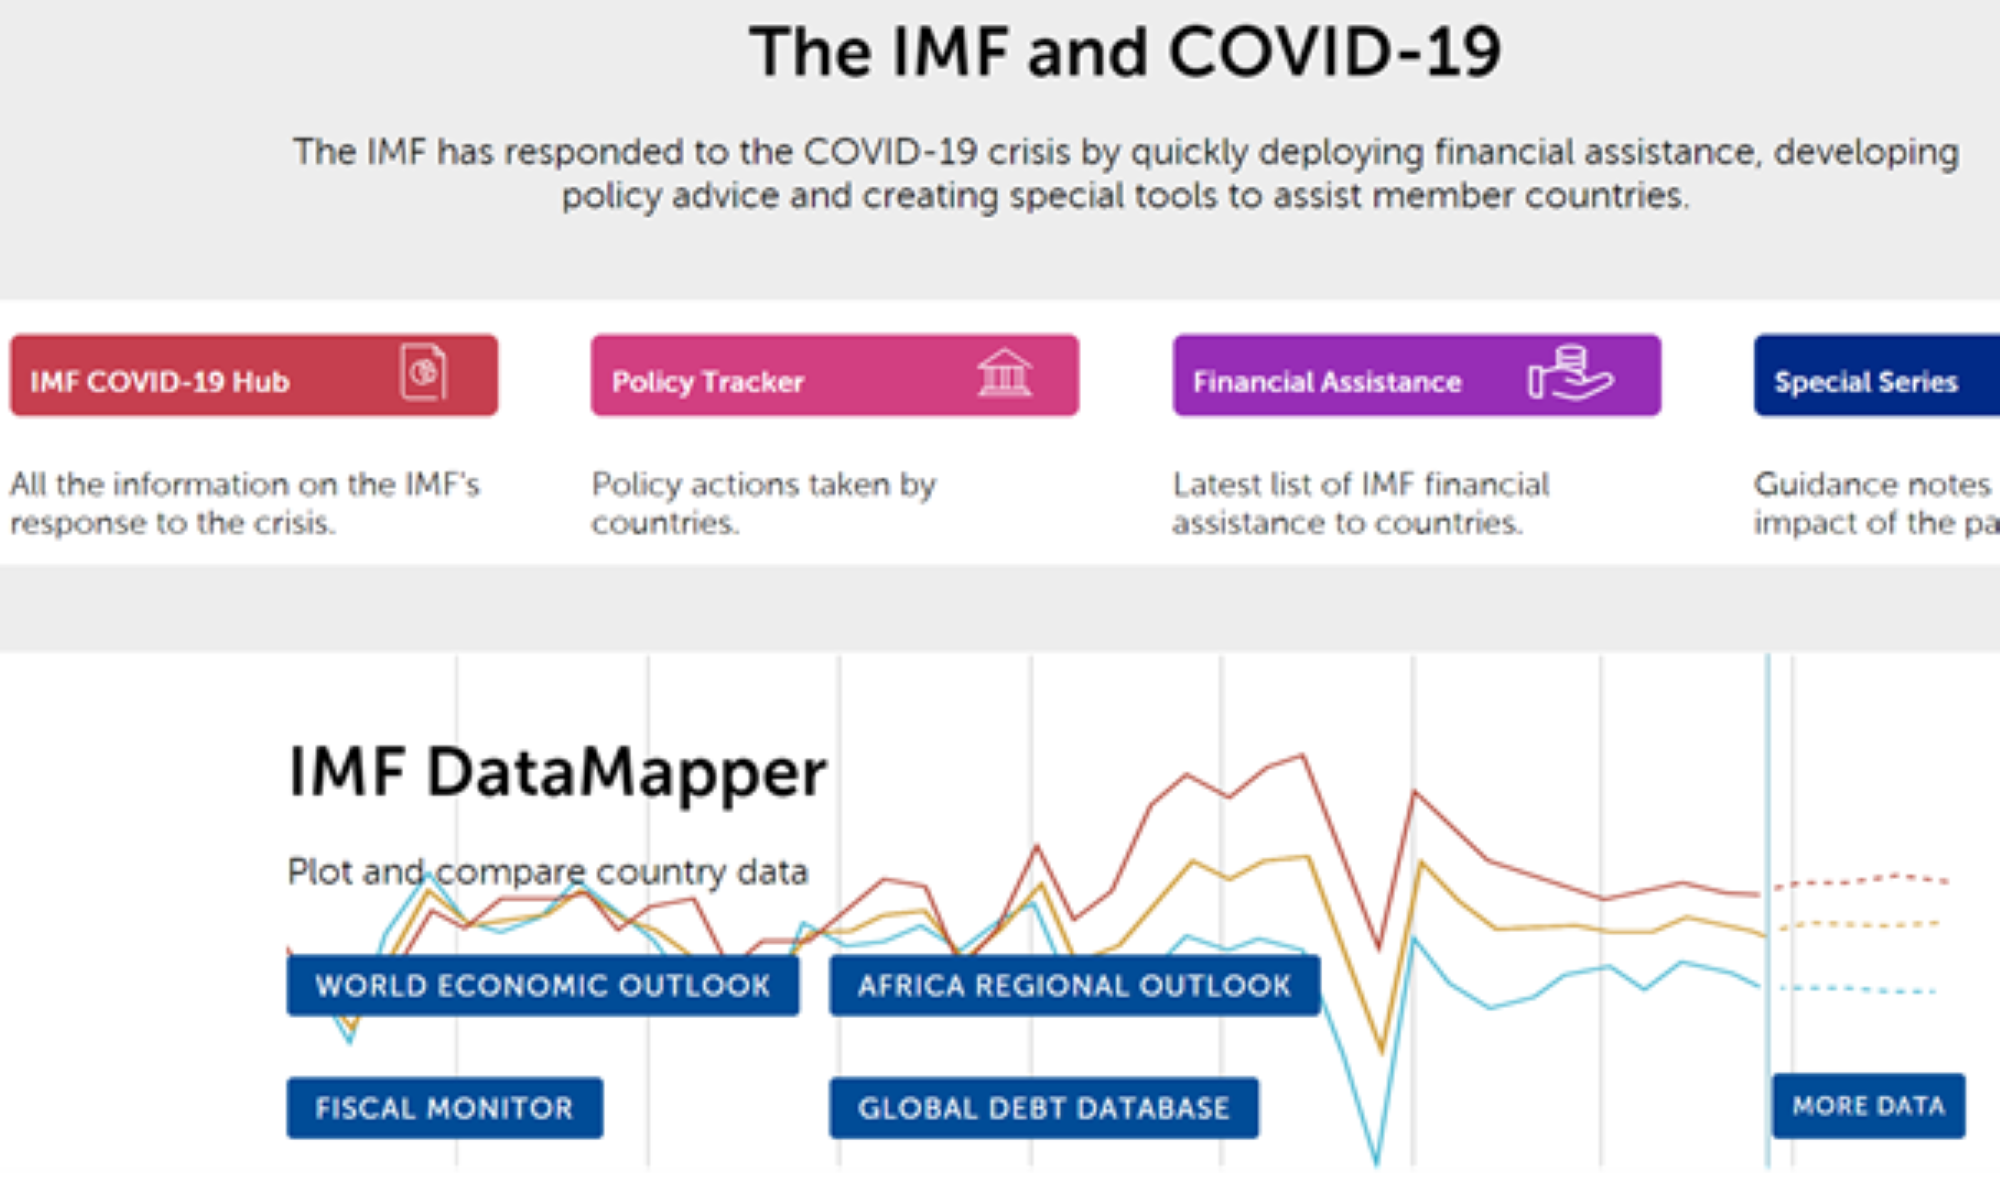
Task: Click the light-blue vertical chart marker
Action: (1768, 800)
